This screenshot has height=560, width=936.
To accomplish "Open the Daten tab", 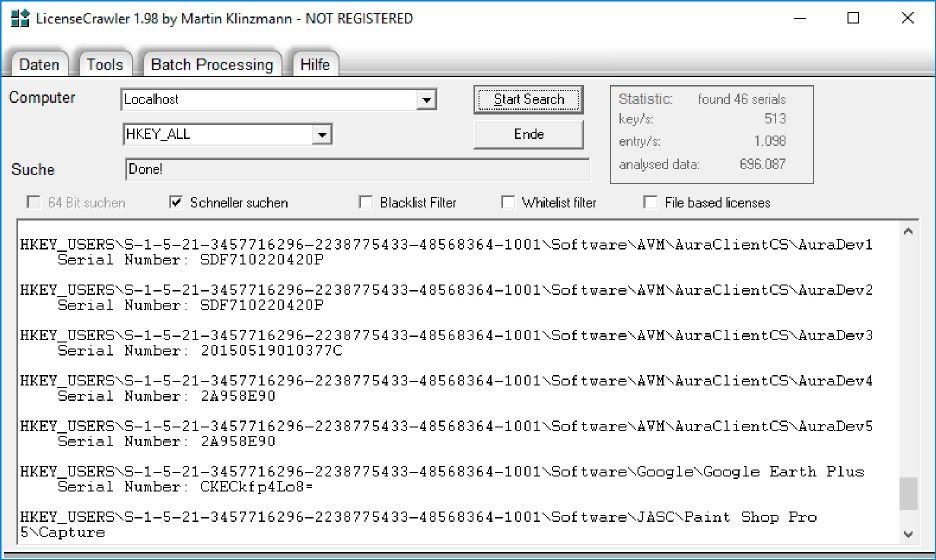I will (39, 64).
